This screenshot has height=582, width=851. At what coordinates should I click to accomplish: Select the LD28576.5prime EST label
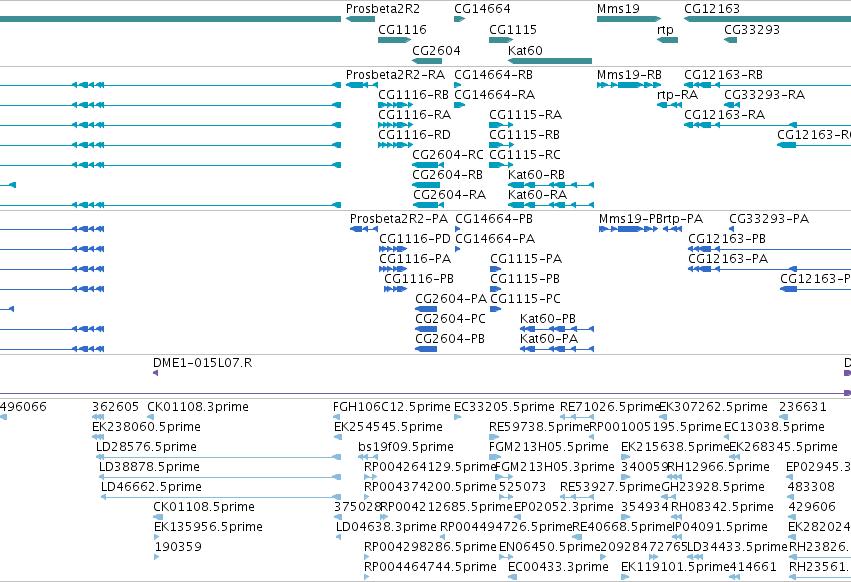146,447
